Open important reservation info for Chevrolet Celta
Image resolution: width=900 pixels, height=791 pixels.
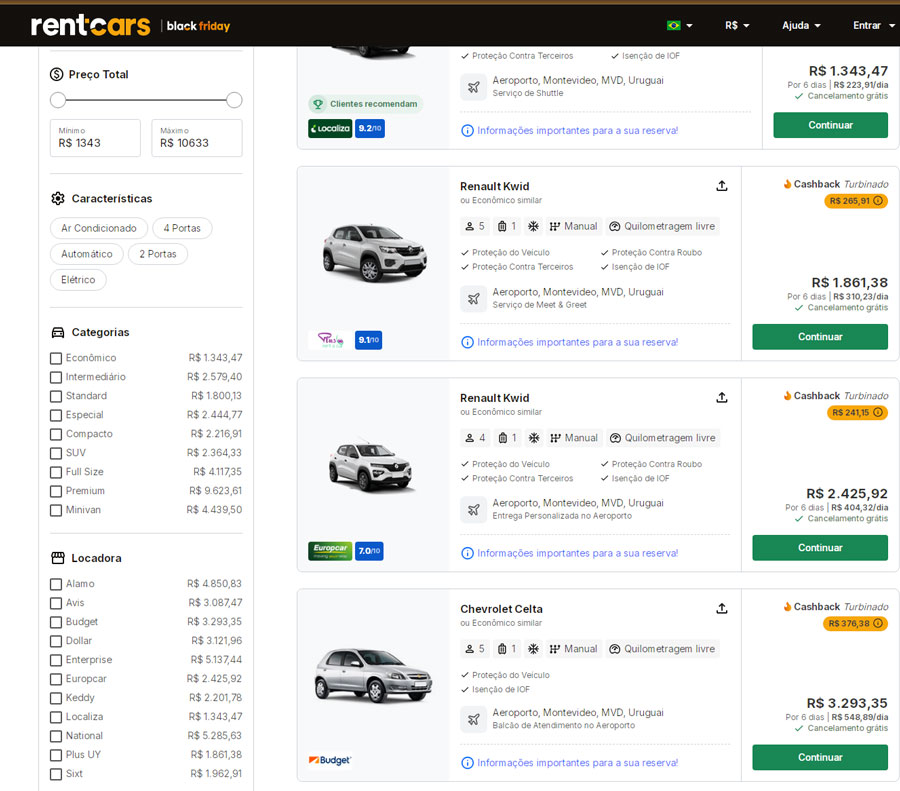pos(569,764)
